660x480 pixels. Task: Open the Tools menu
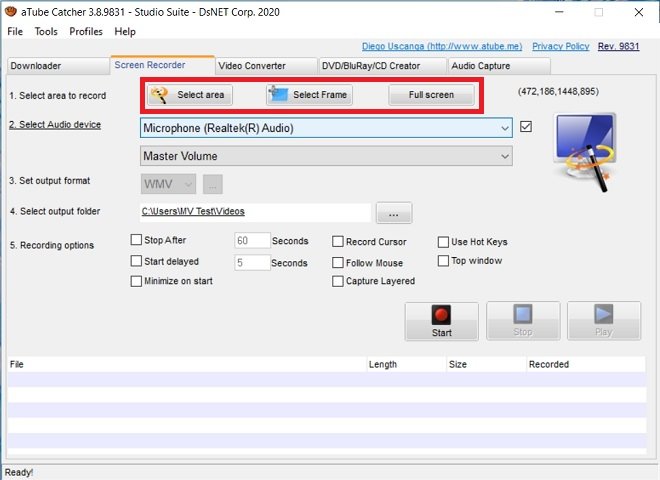[x=46, y=32]
